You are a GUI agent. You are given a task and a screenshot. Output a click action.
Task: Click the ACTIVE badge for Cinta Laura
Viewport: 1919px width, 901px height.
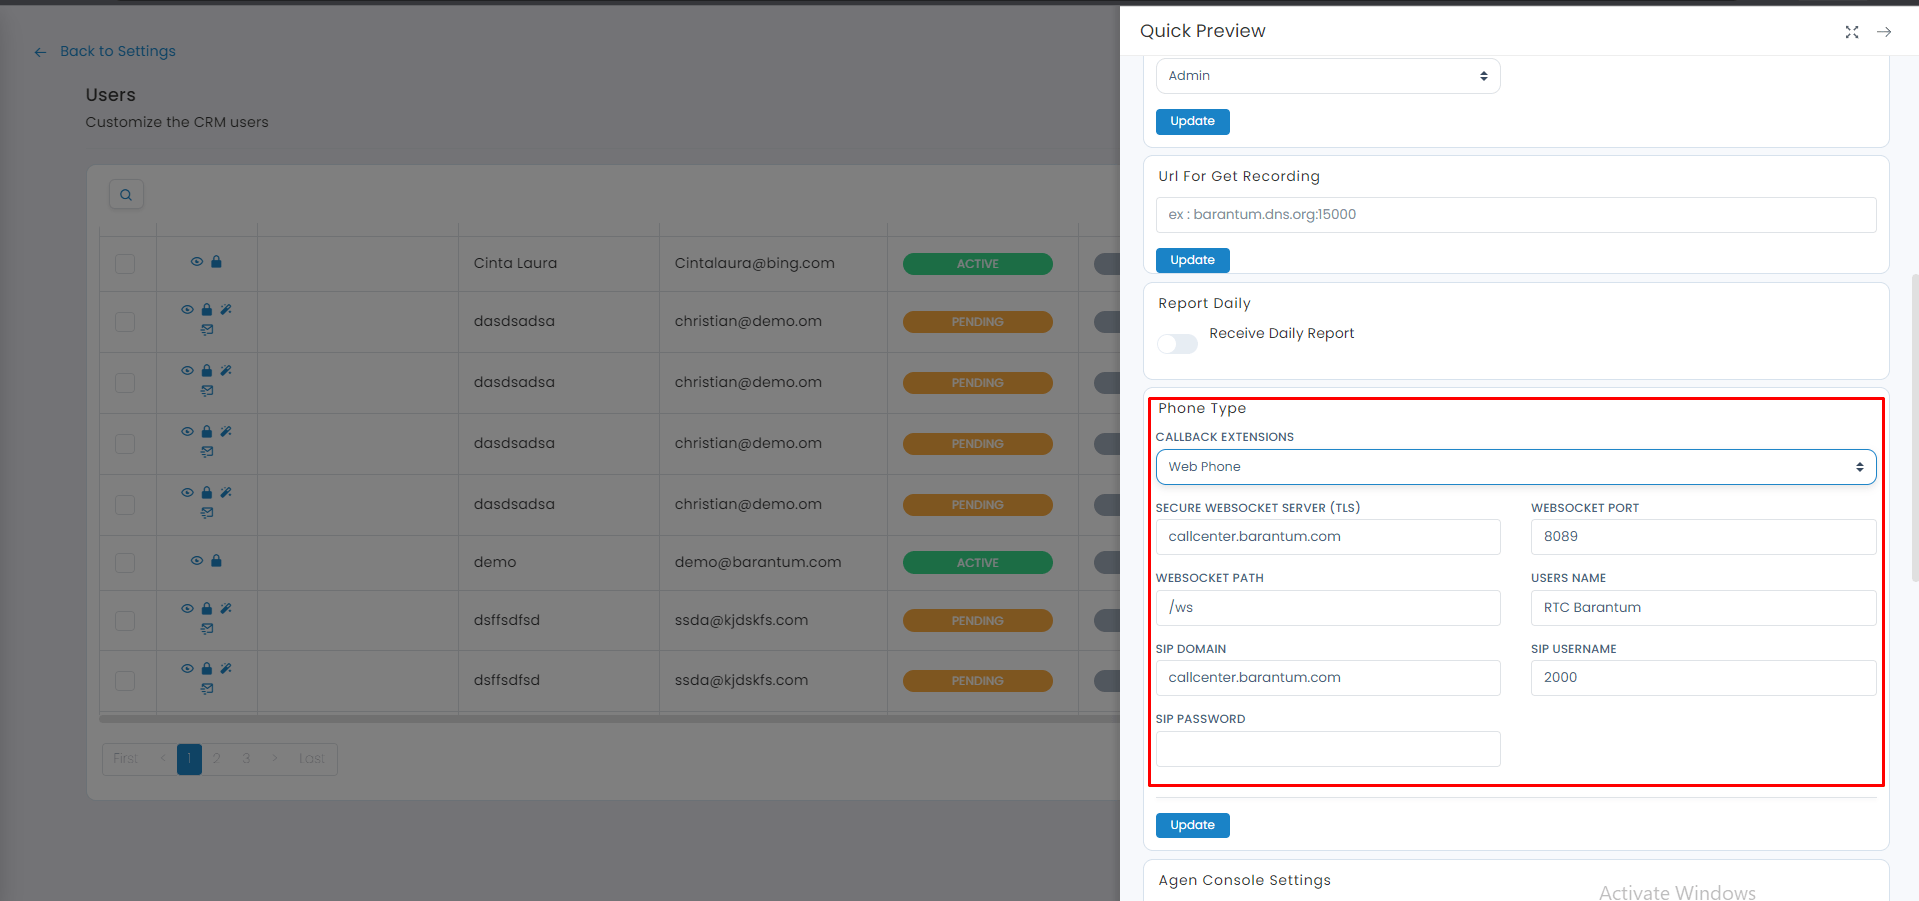(x=977, y=264)
